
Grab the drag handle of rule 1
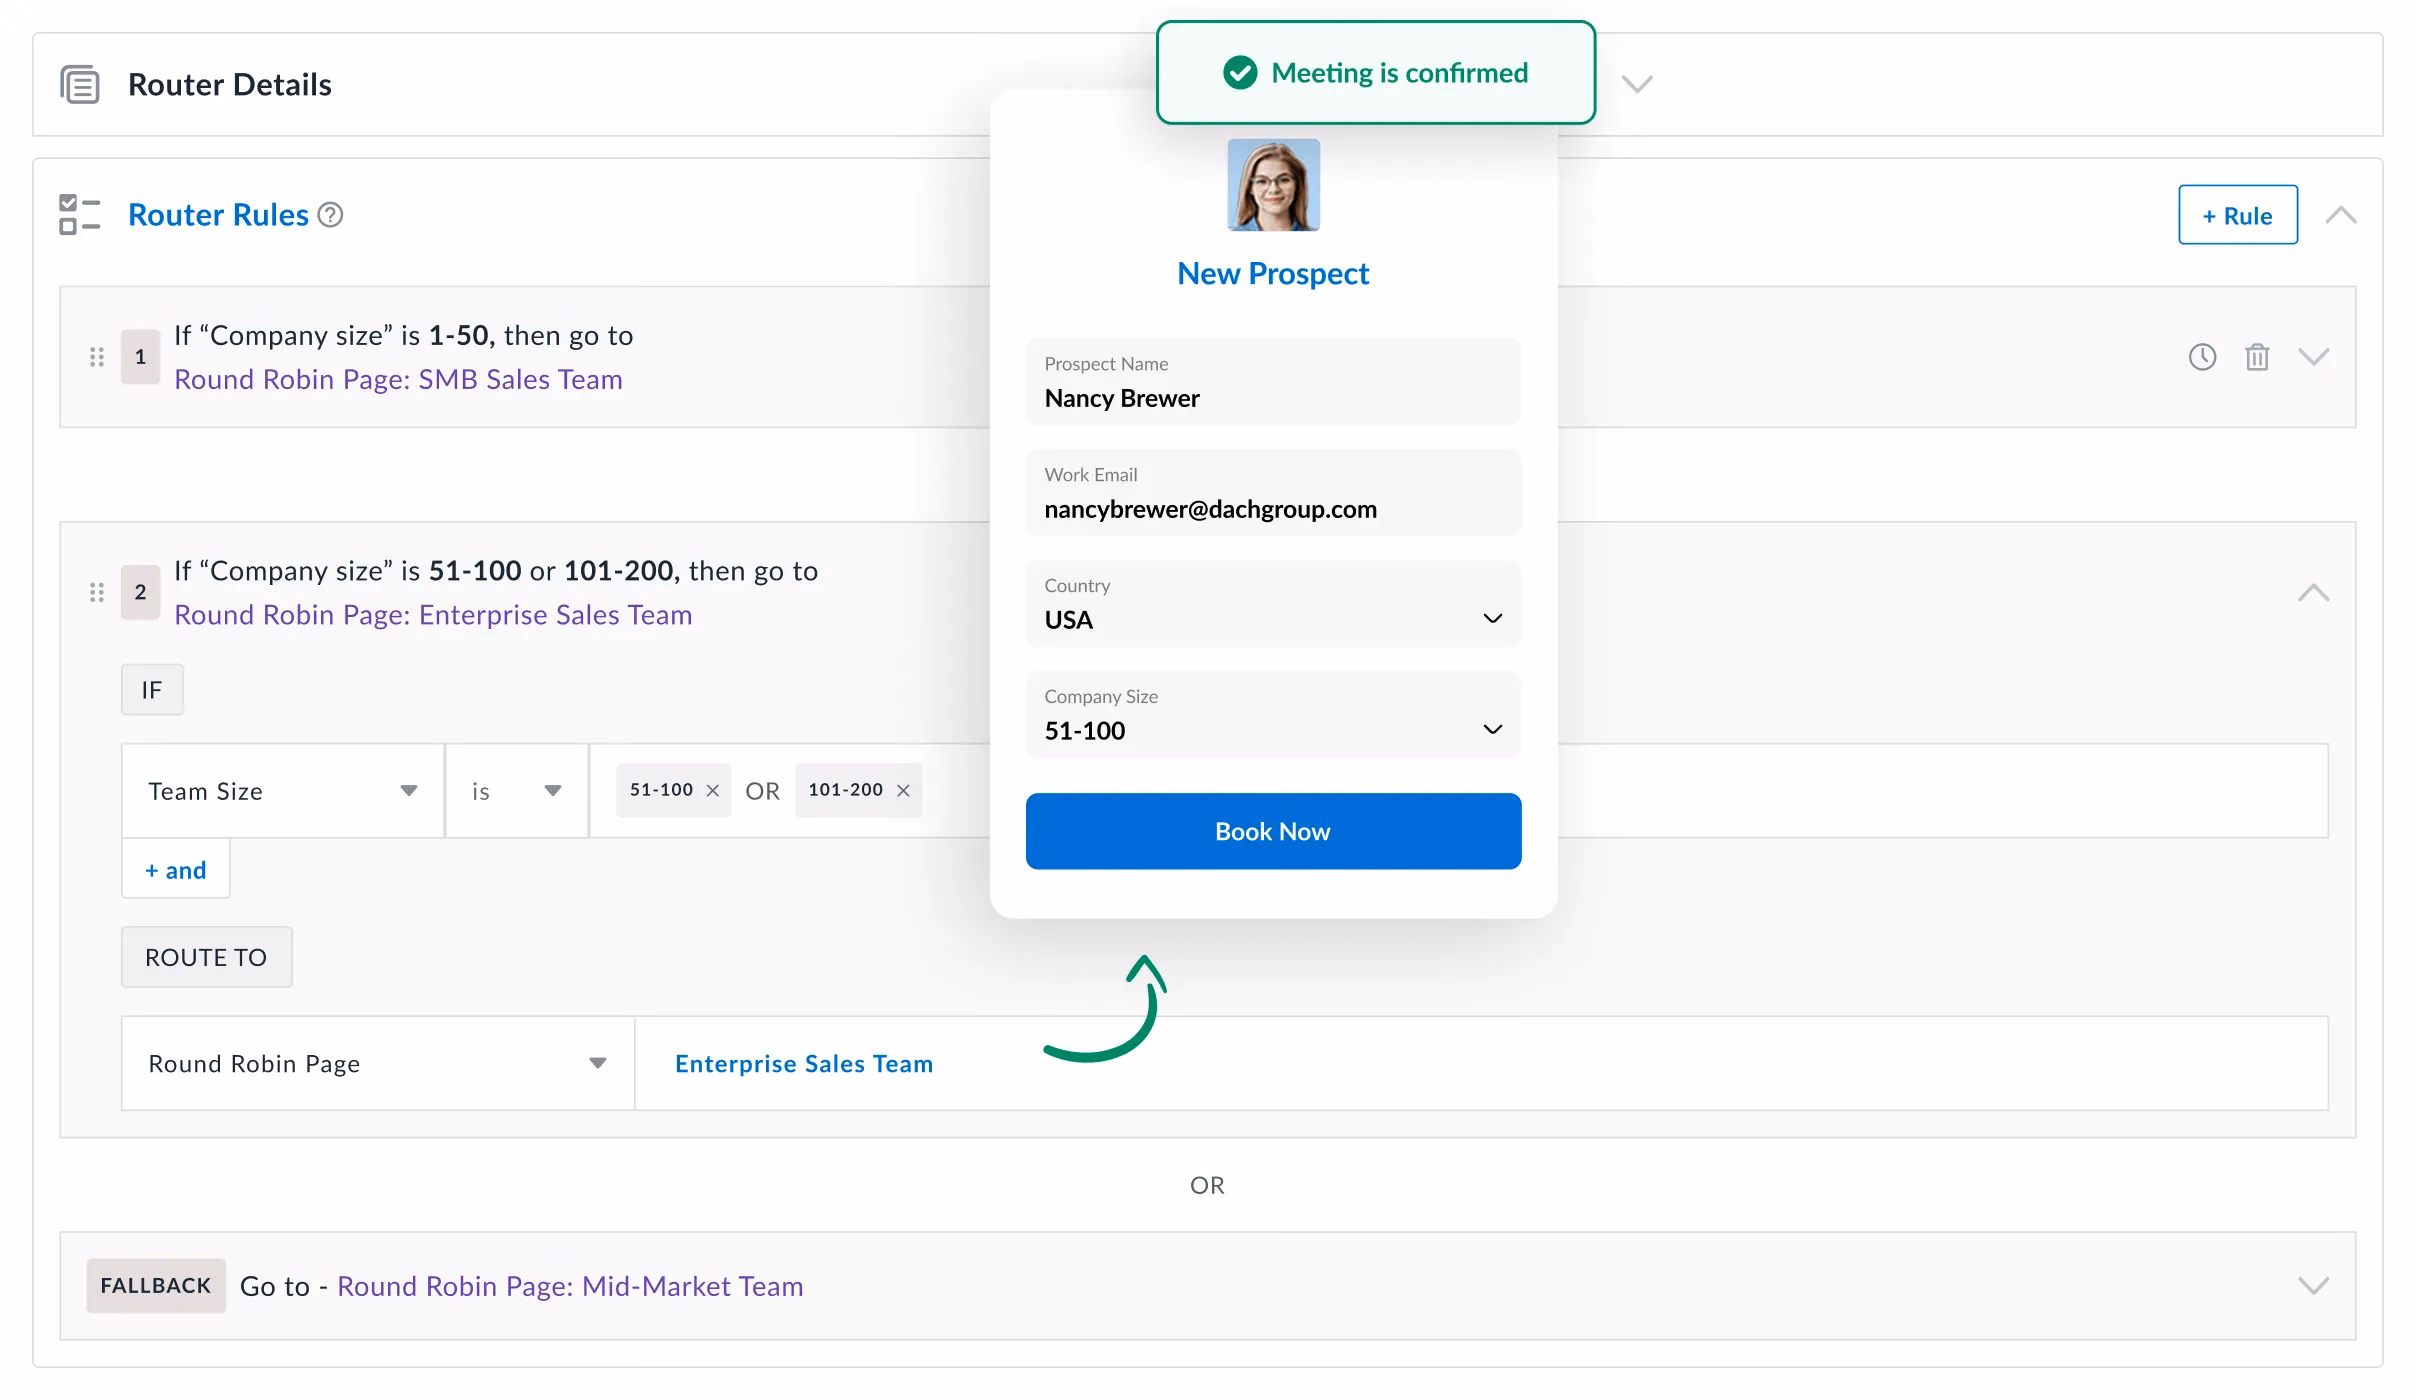(x=97, y=357)
